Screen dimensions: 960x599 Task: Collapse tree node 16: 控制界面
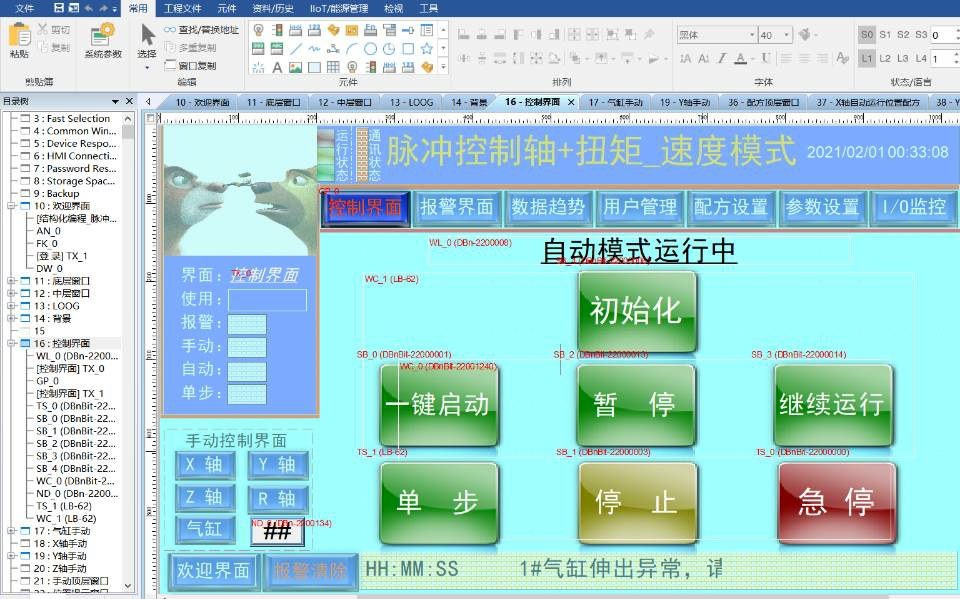pos(12,343)
